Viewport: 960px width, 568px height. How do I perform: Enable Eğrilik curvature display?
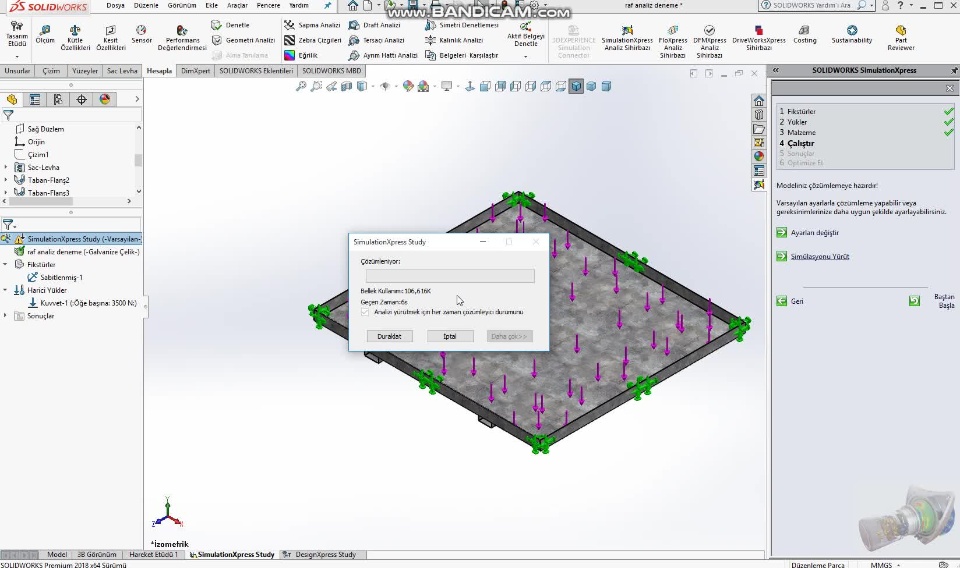(x=301, y=55)
